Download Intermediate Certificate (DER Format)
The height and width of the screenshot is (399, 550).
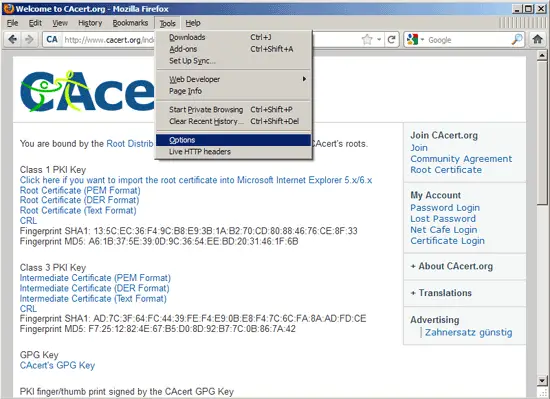(x=94, y=288)
